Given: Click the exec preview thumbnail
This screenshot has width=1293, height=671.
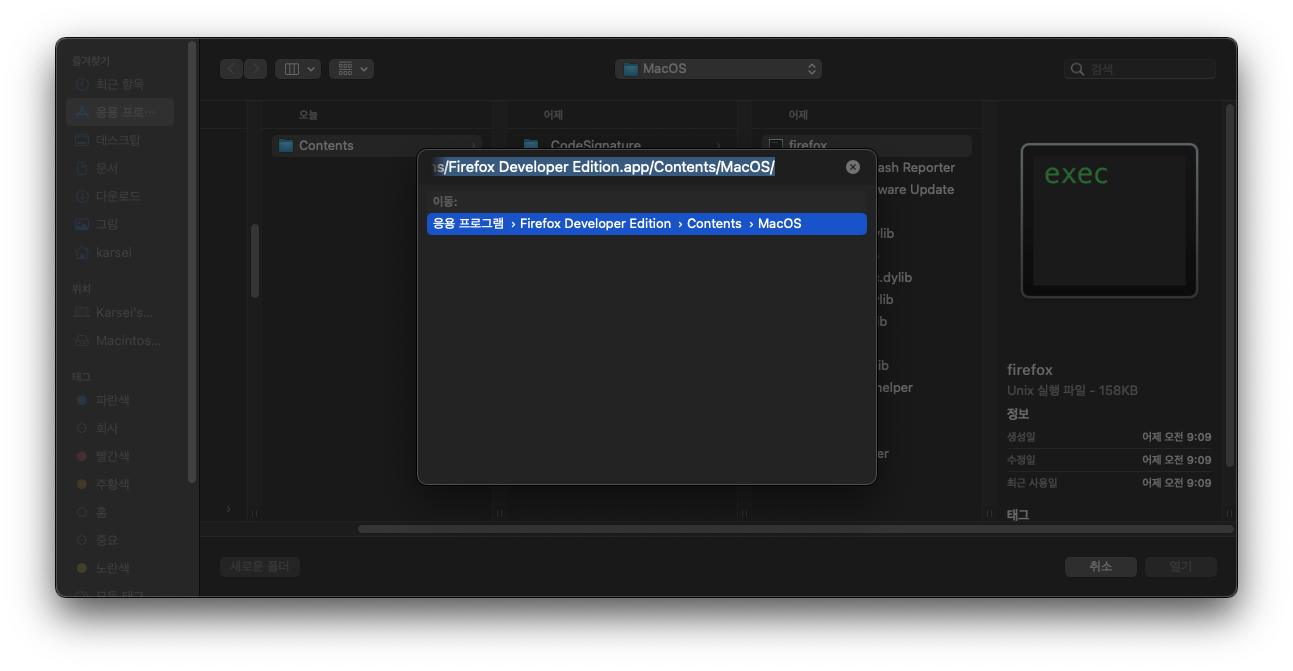Looking at the screenshot, I should [x=1109, y=220].
